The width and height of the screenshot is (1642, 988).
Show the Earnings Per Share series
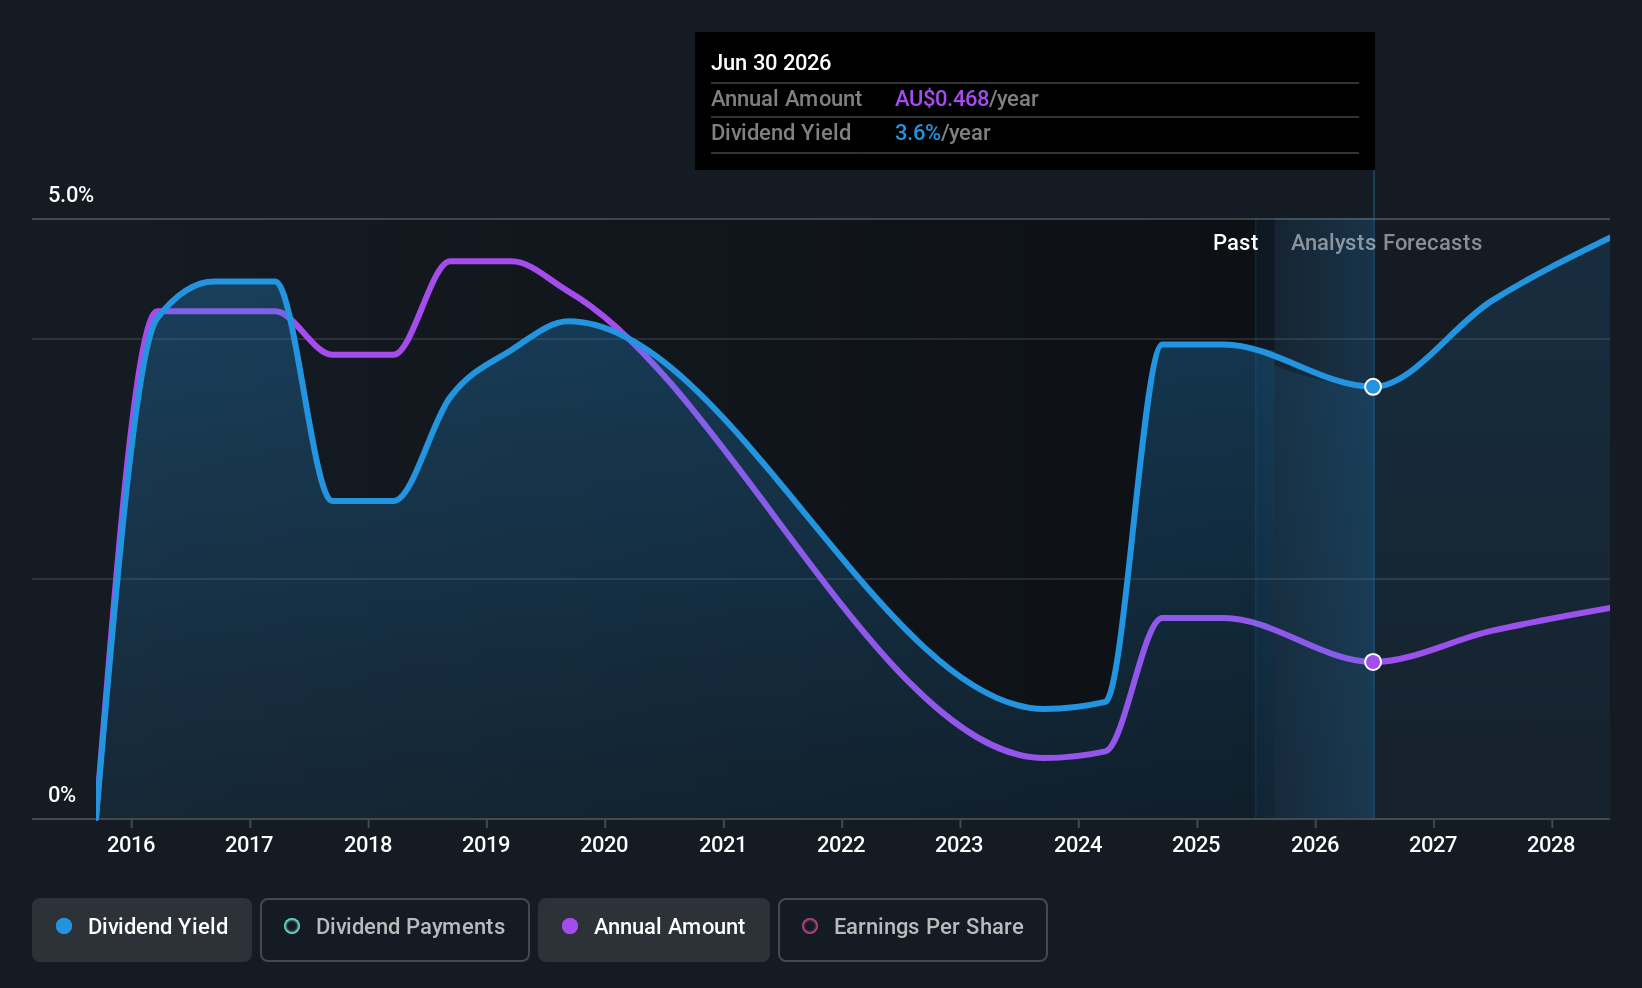(x=913, y=929)
